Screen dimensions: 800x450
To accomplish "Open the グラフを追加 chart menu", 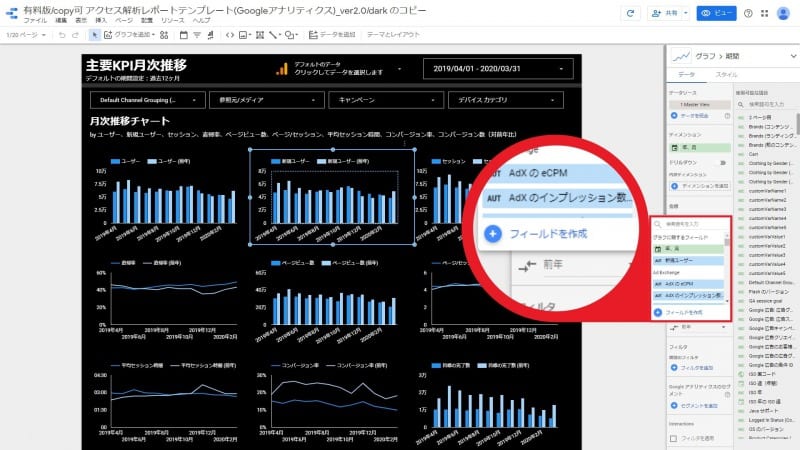I will tap(129, 35).
